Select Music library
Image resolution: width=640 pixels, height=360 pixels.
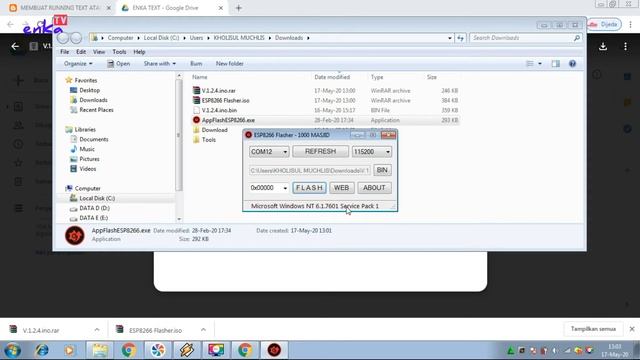[x=87, y=149]
